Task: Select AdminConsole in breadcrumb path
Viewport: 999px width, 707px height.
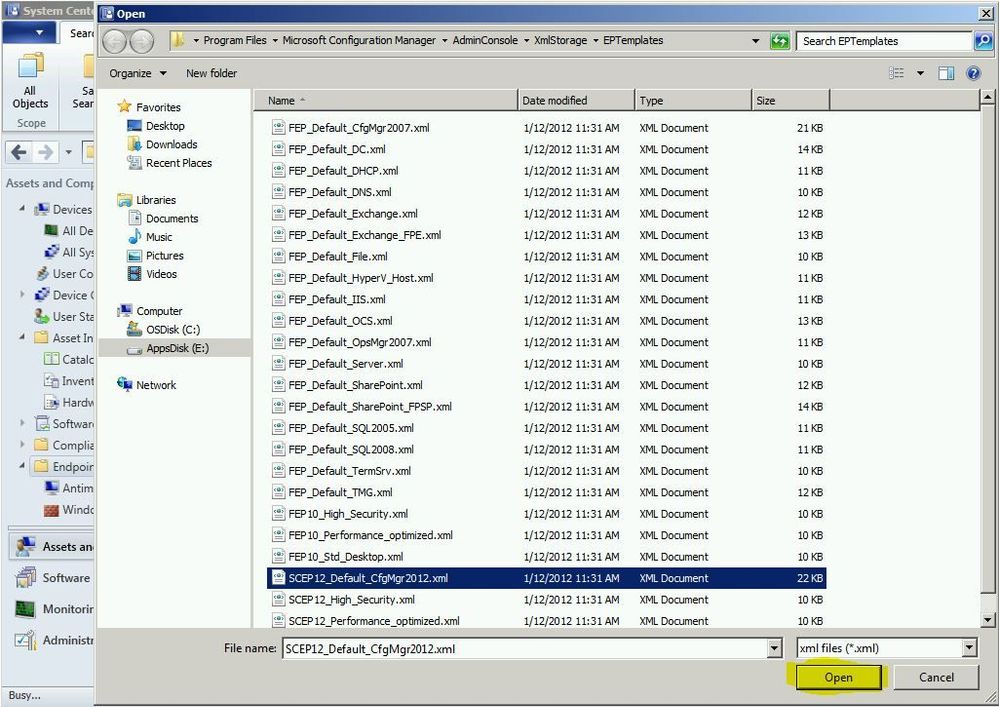Action: coord(485,40)
